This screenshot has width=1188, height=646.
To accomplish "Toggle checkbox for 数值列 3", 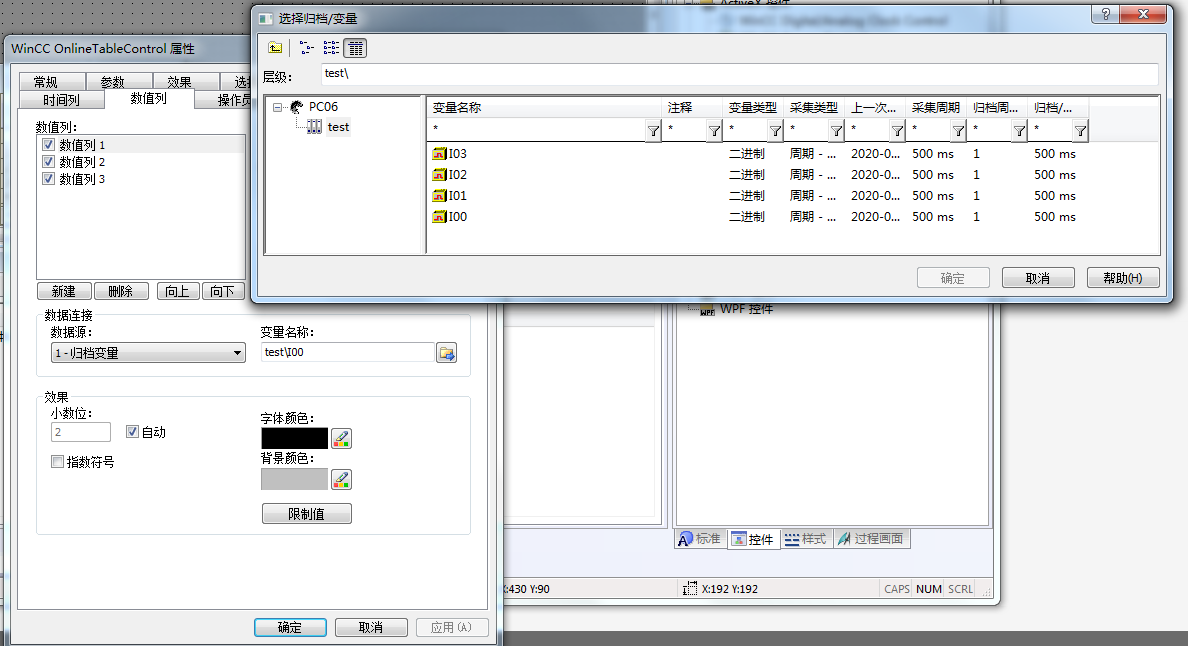I will (48, 179).
